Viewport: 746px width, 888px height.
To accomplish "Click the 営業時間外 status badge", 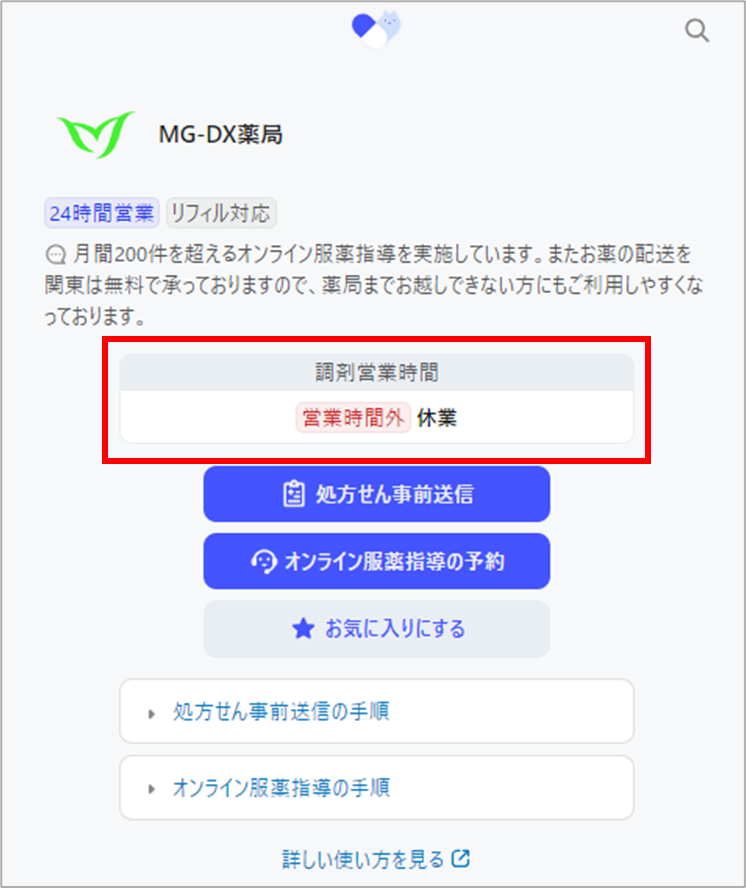I will 353,418.
